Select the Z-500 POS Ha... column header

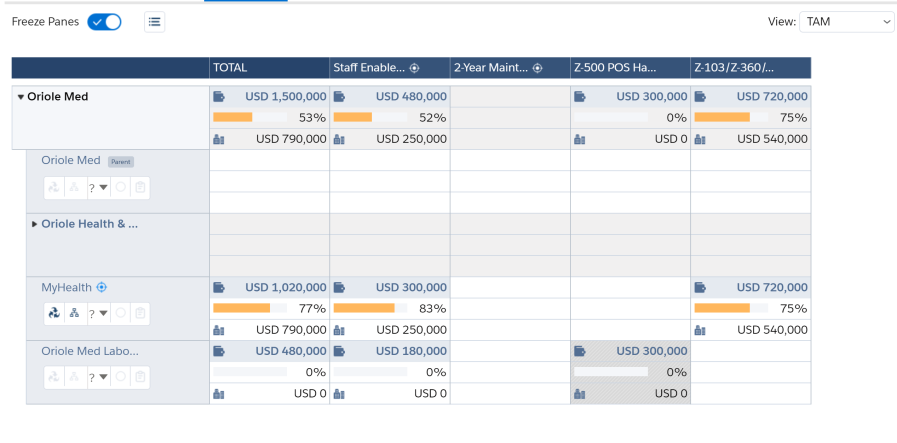(x=630, y=68)
